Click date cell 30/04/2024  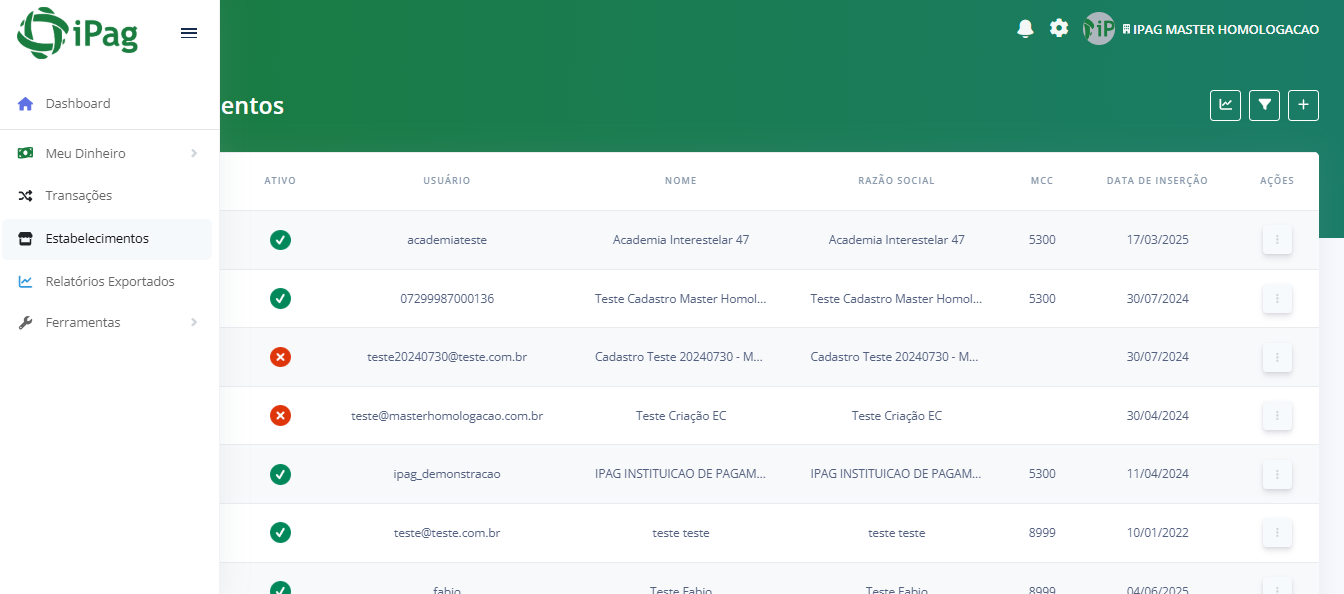(1158, 416)
